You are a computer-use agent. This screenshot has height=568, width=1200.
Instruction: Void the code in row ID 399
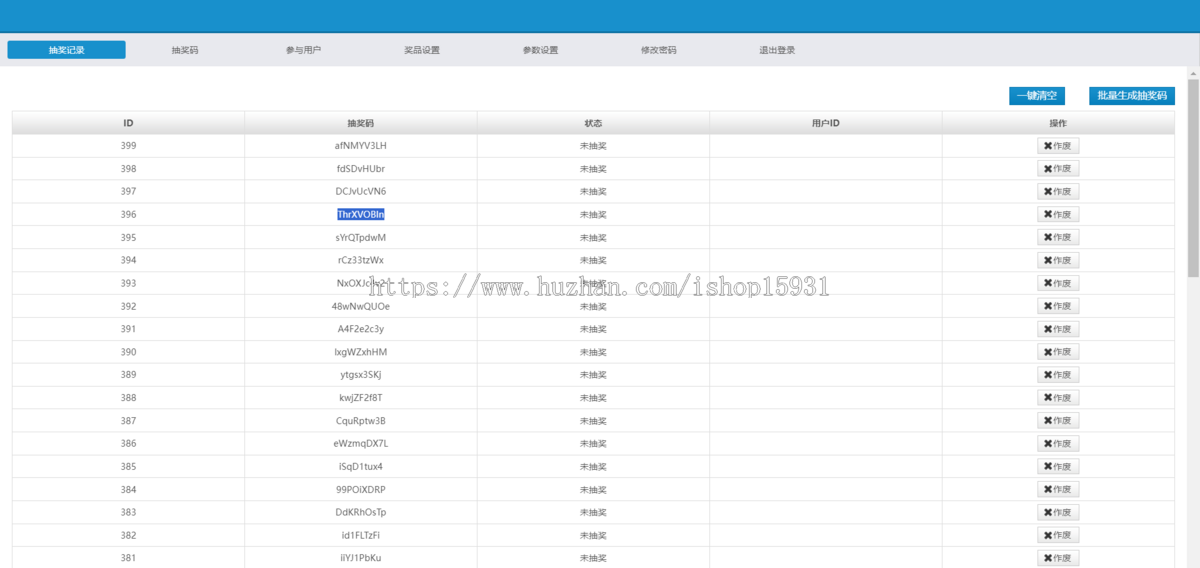(1058, 146)
